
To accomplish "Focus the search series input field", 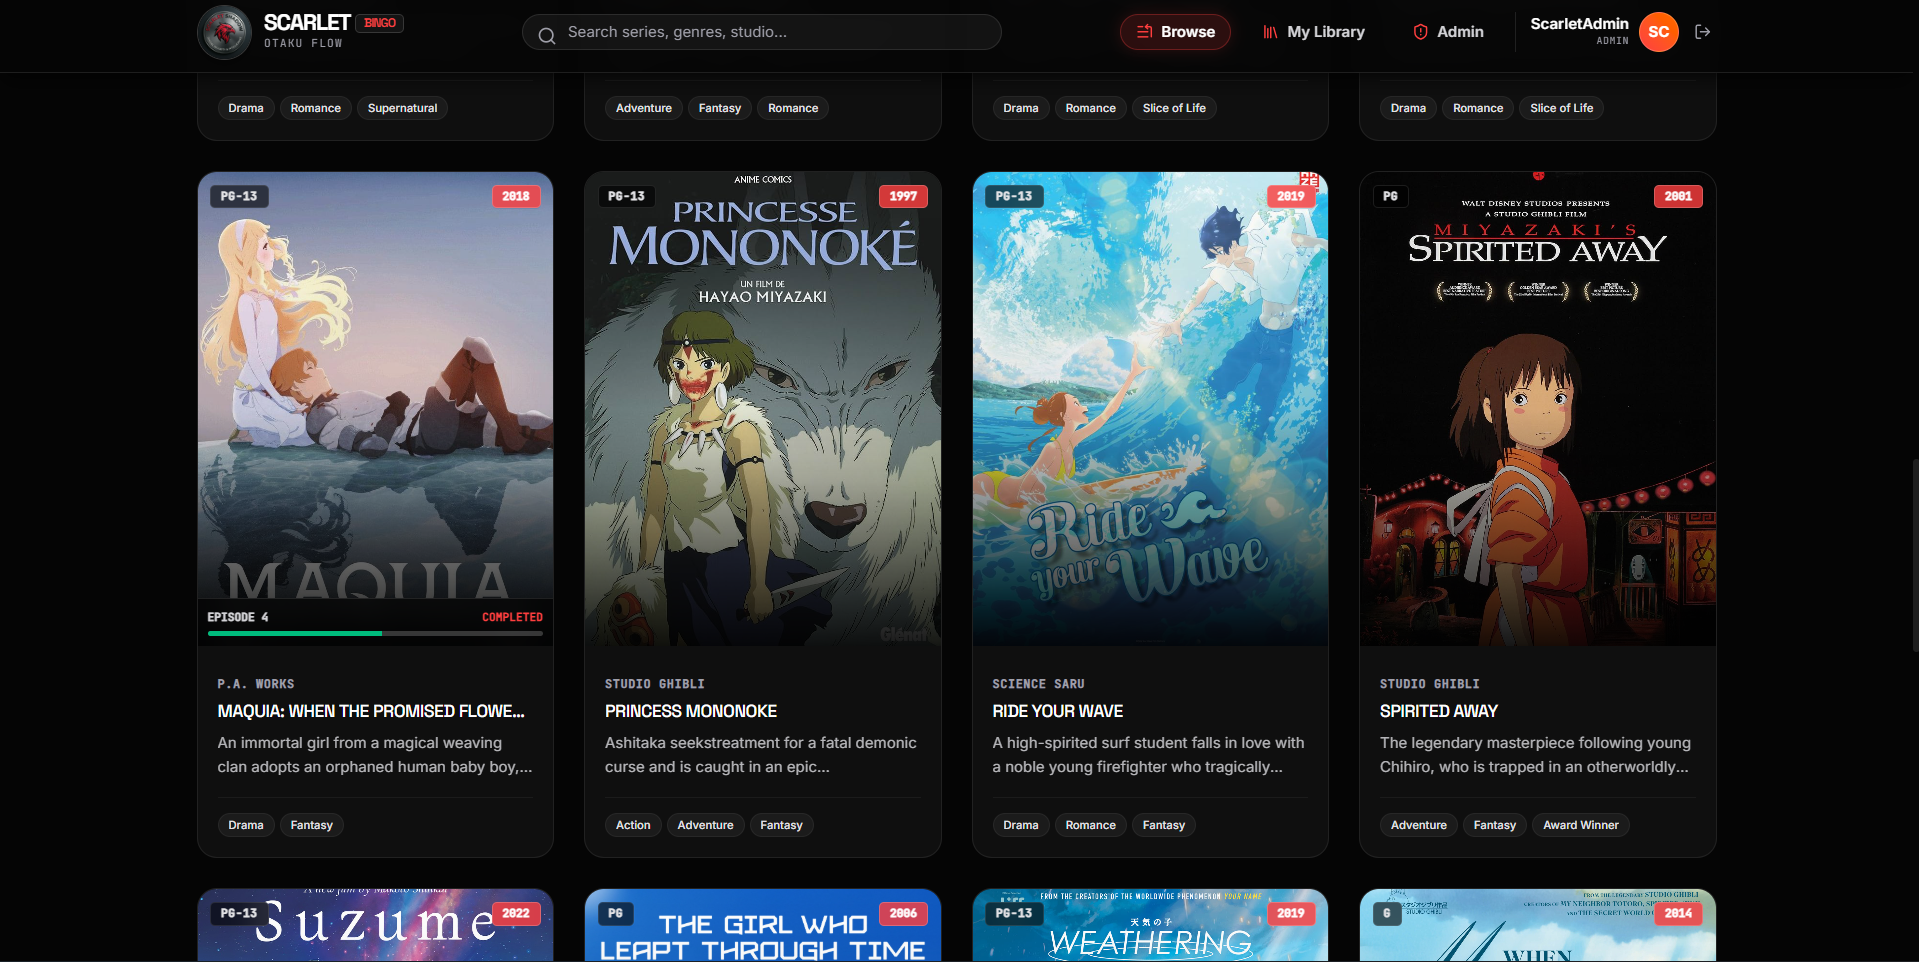I will pyautogui.click(x=762, y=32).
